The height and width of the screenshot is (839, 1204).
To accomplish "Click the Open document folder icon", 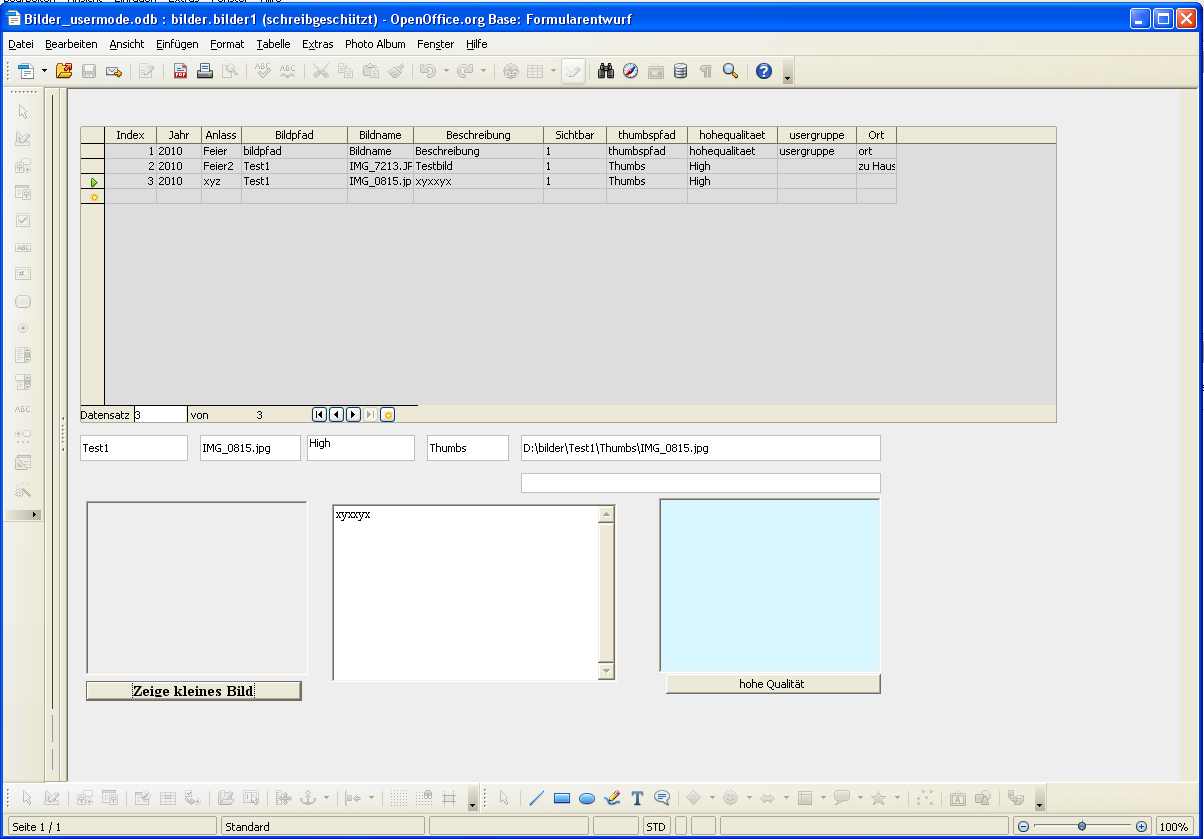I will tap(64, 71).
